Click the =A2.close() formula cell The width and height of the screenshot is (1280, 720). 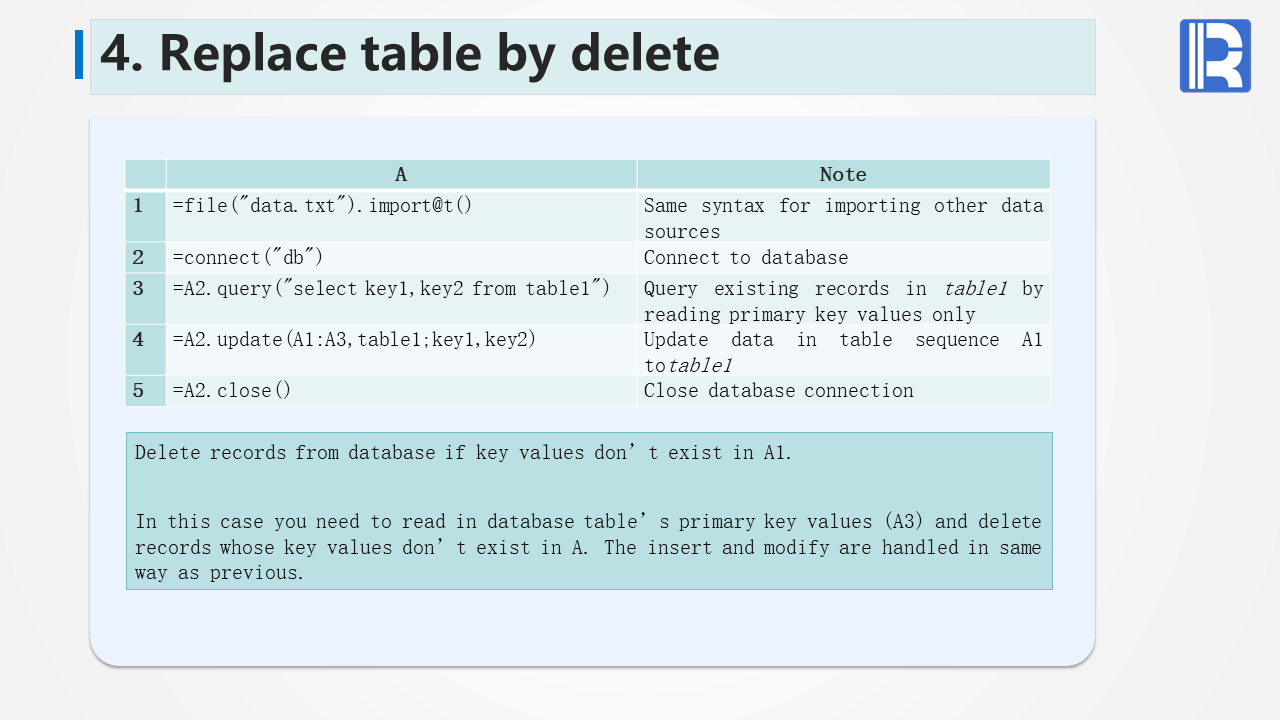coord(232,391)
